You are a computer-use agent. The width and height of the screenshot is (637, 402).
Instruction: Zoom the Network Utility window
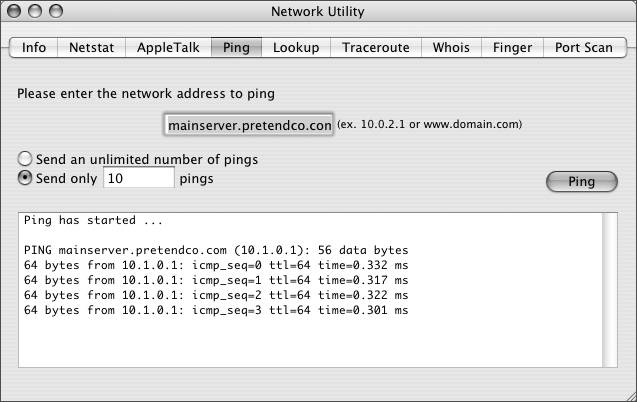(56, 11)
